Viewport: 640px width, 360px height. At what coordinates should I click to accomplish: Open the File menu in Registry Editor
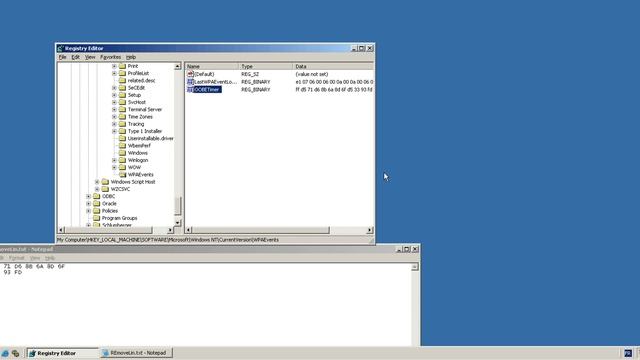coord(62,57)
